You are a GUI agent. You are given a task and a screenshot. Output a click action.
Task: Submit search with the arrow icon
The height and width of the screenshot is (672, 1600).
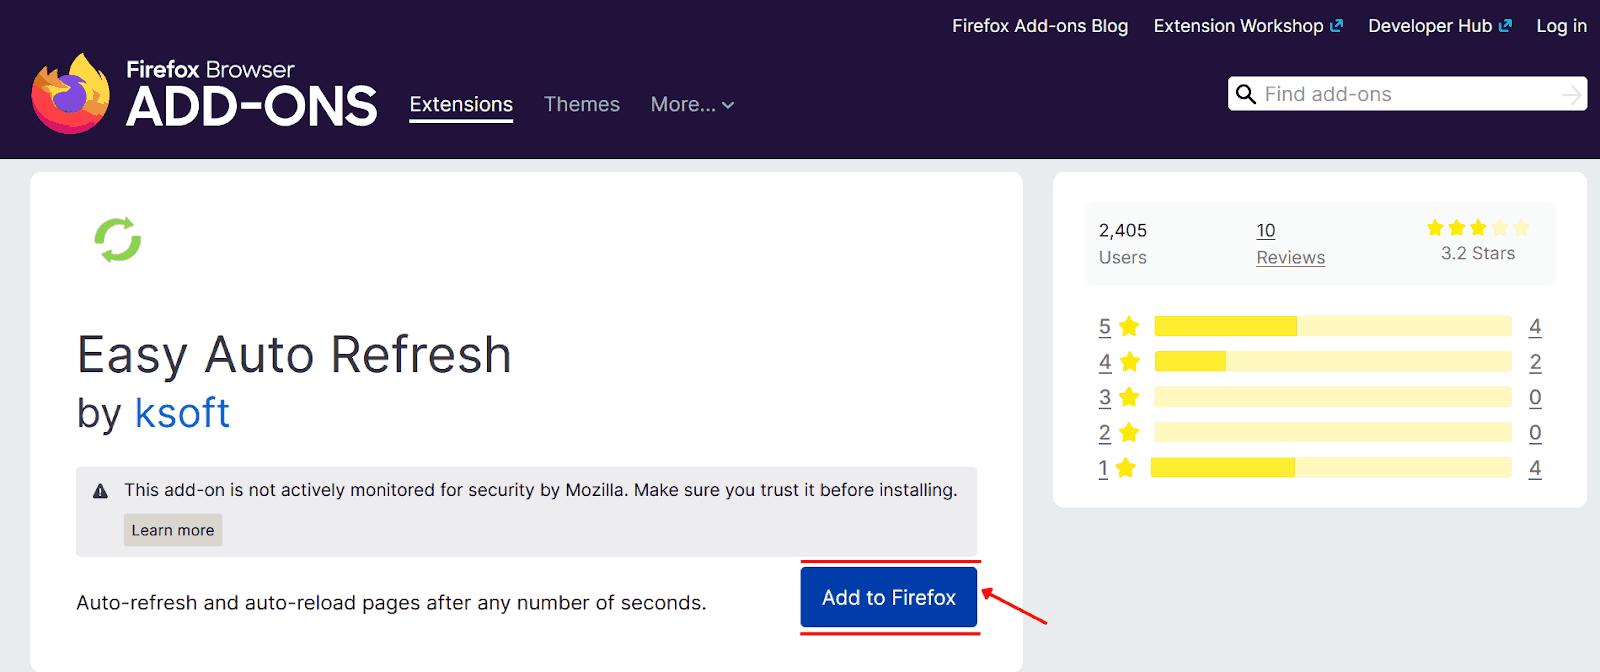click(x=1572, y=94)
